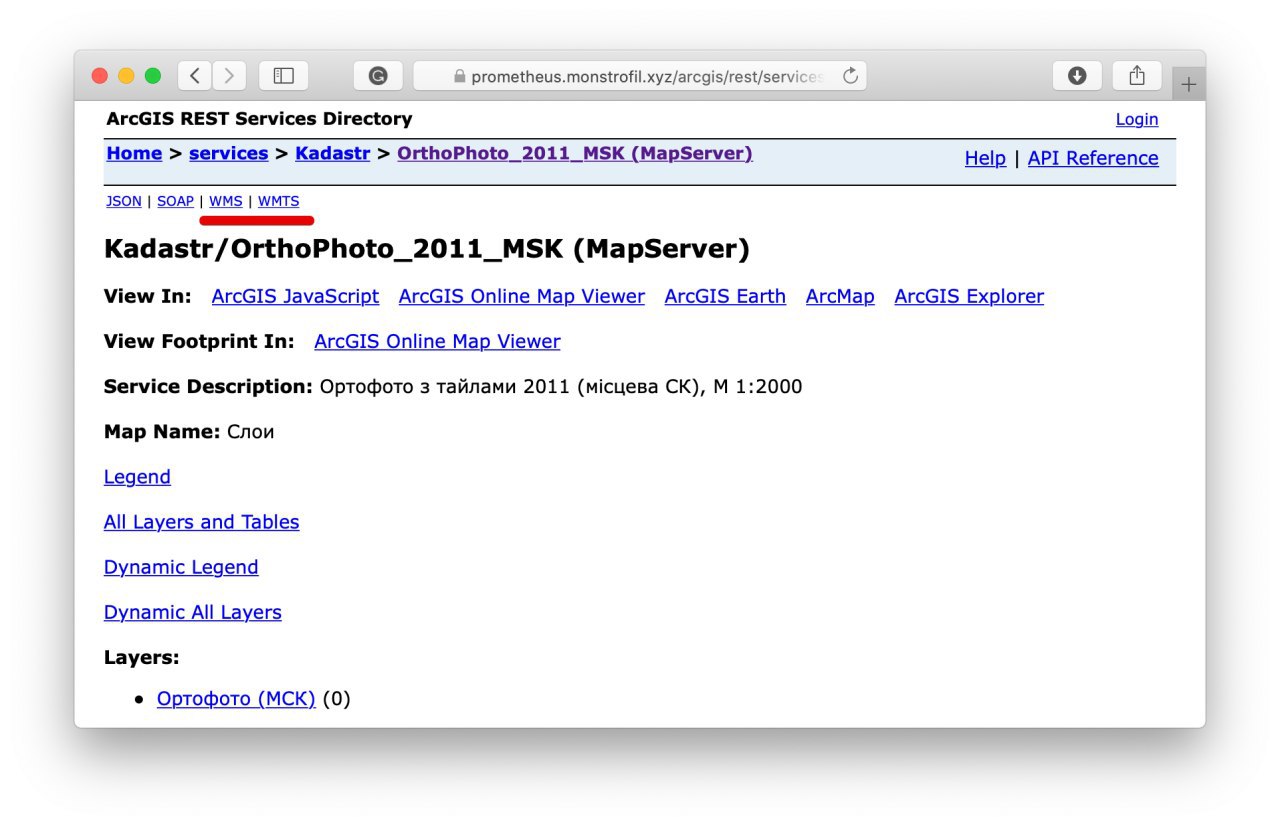Click the 'Layers:' label
The image size is (1280, 826).
coord(141,657)
